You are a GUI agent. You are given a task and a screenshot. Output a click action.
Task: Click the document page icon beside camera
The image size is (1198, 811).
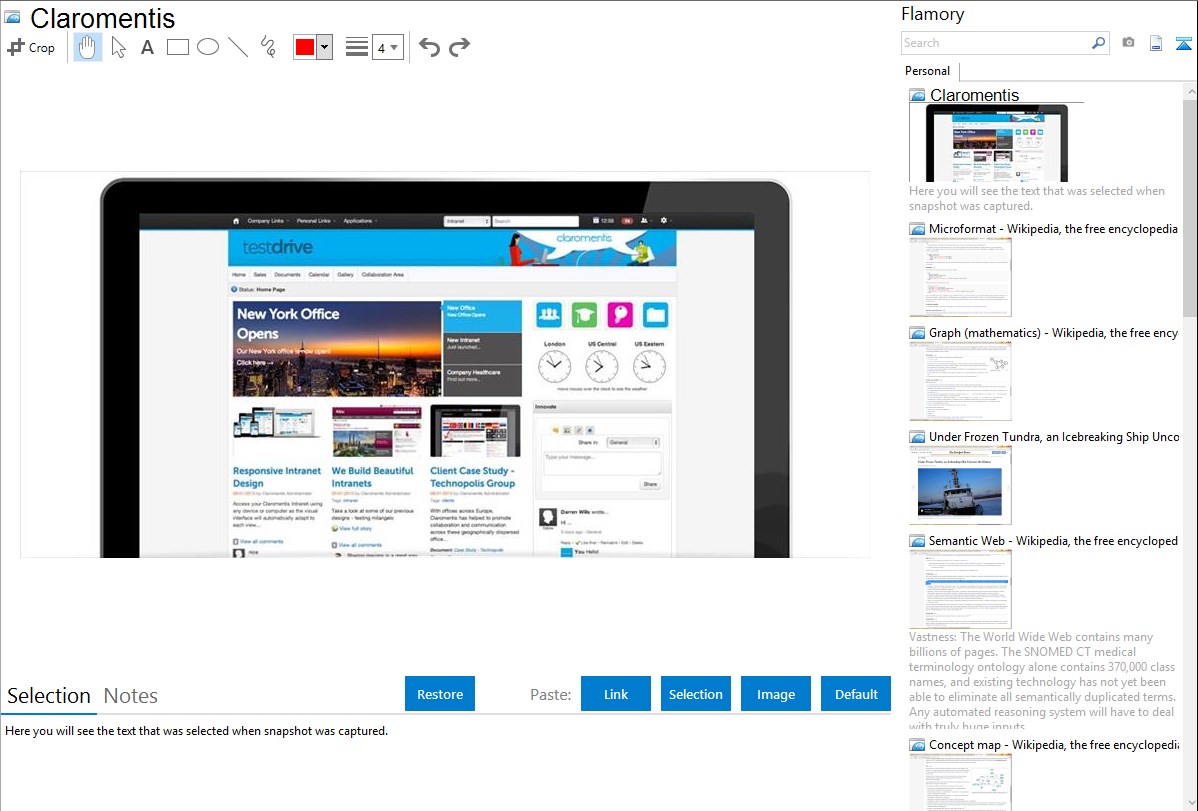tap(1156, 43)
